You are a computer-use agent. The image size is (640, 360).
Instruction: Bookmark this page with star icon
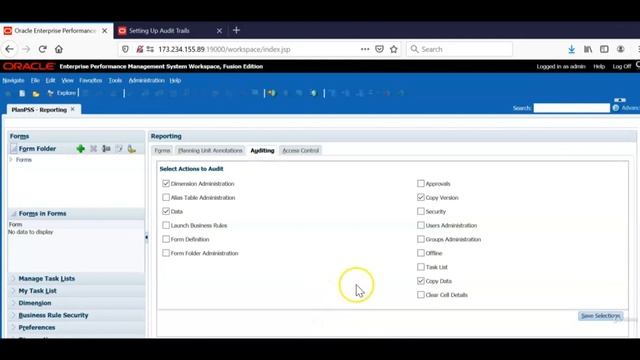393,49
